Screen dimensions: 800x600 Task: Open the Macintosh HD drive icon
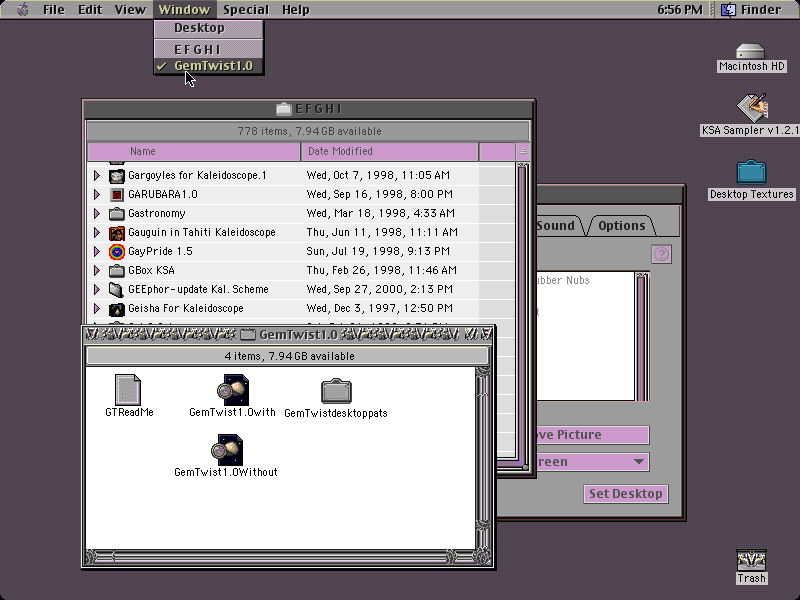751,51
